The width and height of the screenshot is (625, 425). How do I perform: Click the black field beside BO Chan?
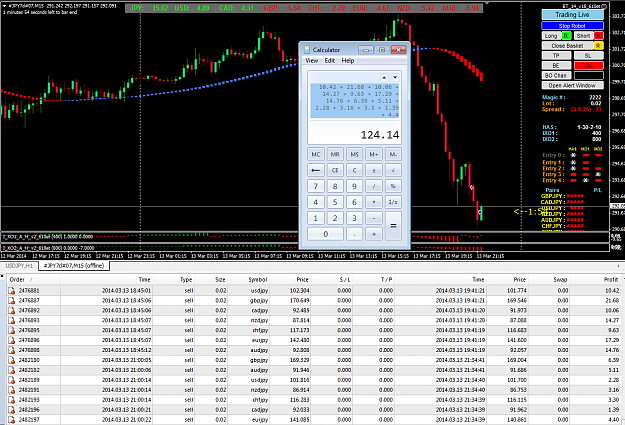tap(588, 75)
